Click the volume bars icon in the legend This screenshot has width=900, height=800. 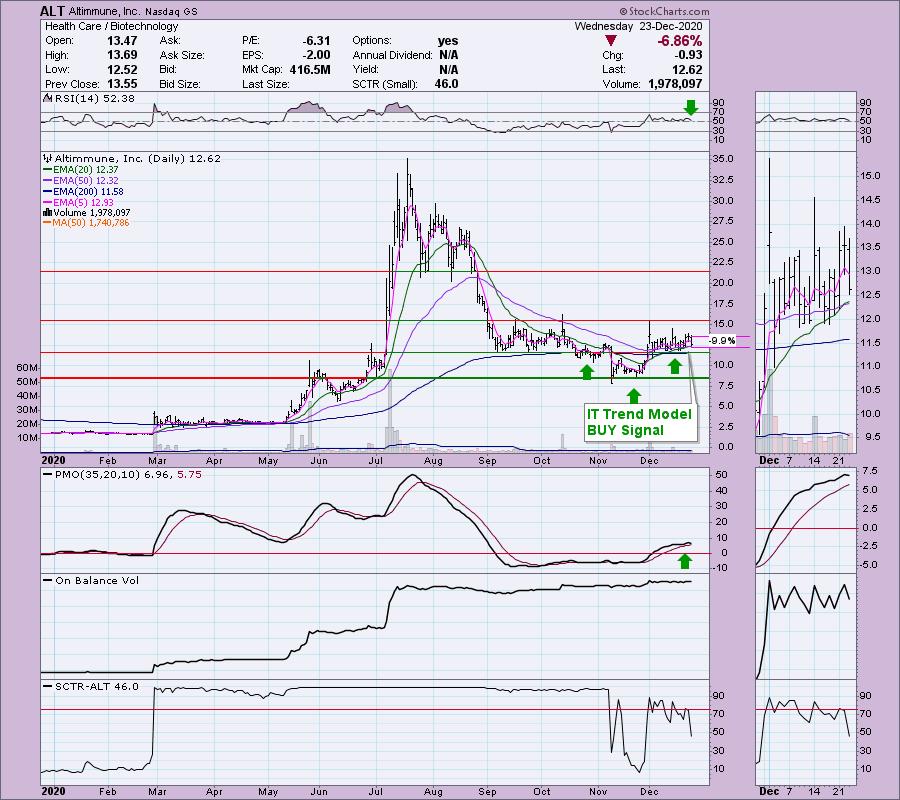coord(47,213)
